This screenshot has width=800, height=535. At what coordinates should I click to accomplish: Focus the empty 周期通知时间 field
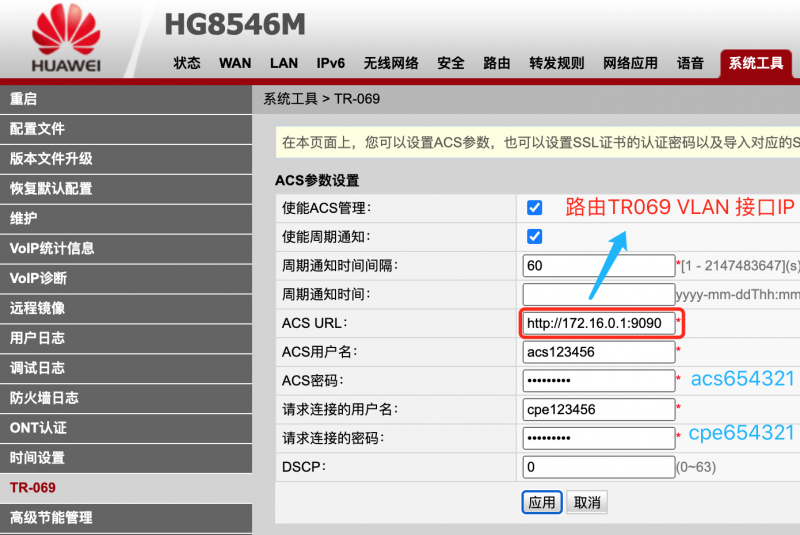click(598, 294)
